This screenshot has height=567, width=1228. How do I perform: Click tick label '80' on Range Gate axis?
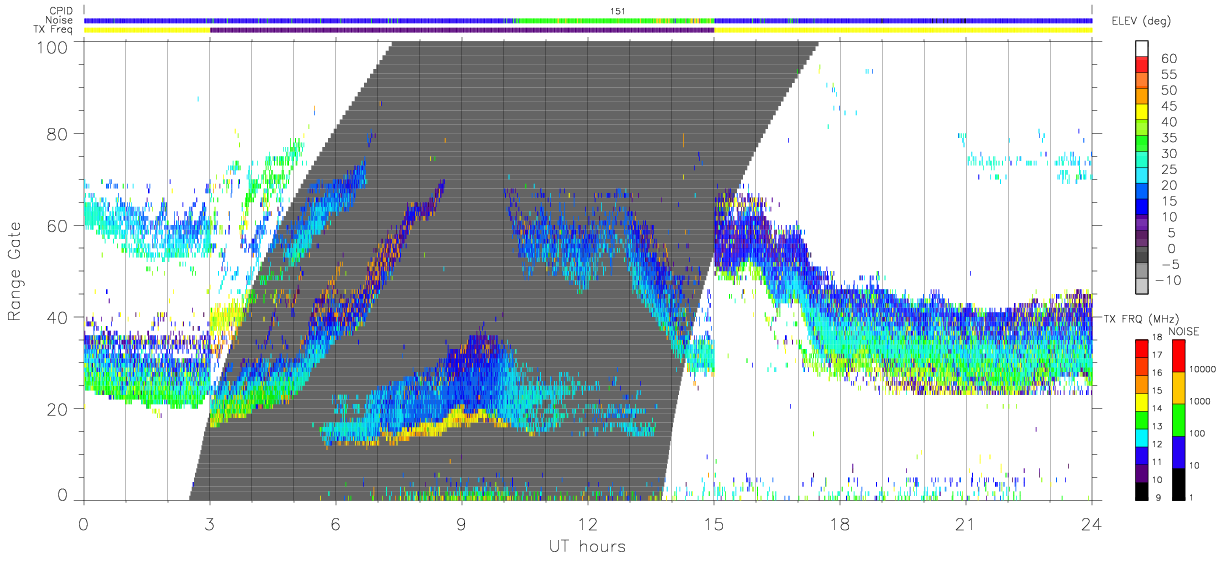[58, 134]
